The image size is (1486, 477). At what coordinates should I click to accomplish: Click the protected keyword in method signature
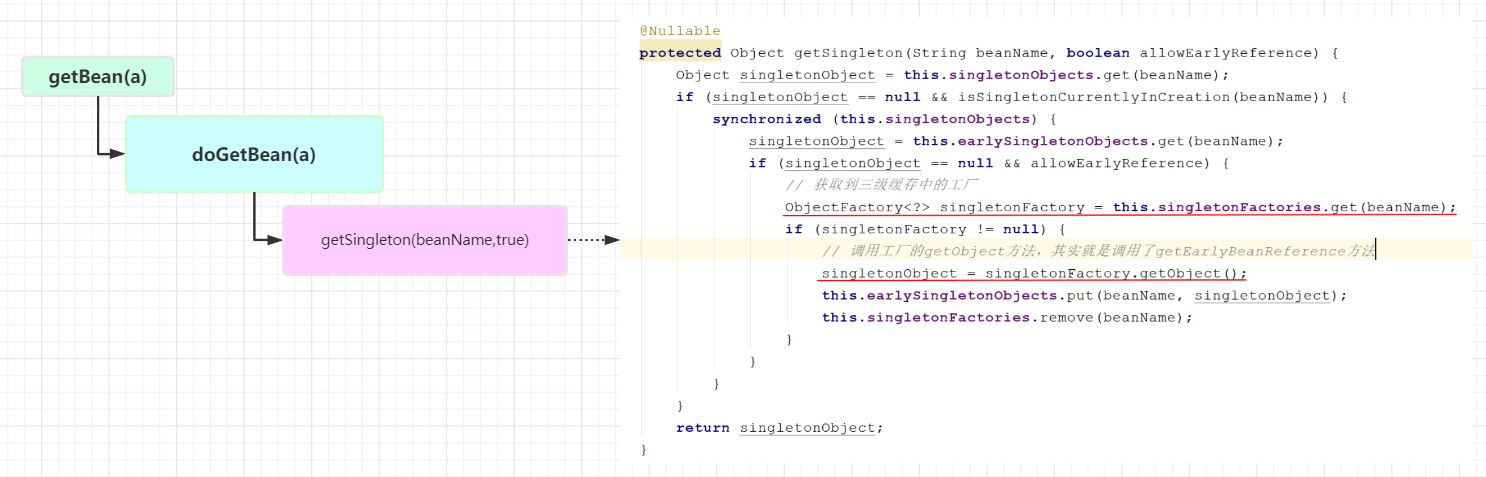pyautogui.click(x=680, y=53)
